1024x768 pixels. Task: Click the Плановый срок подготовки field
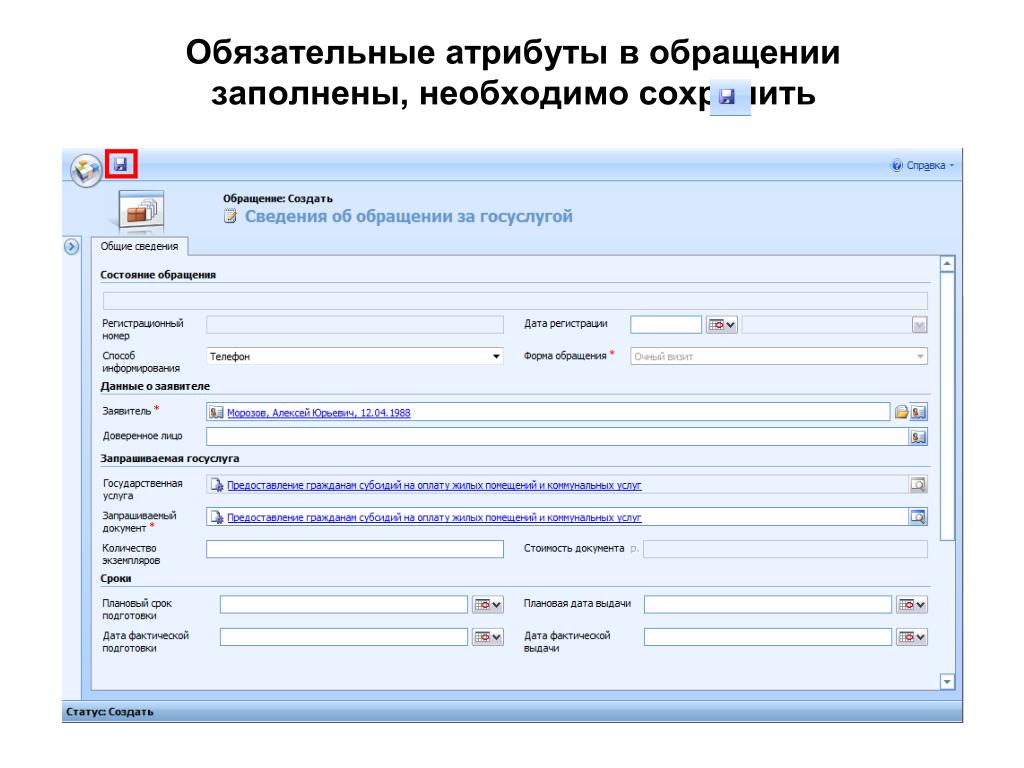(344, 605)
